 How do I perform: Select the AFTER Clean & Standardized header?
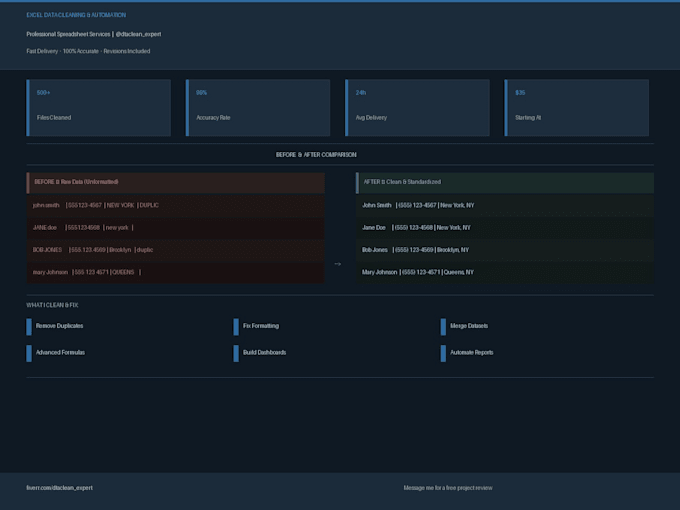click(505, 183)
